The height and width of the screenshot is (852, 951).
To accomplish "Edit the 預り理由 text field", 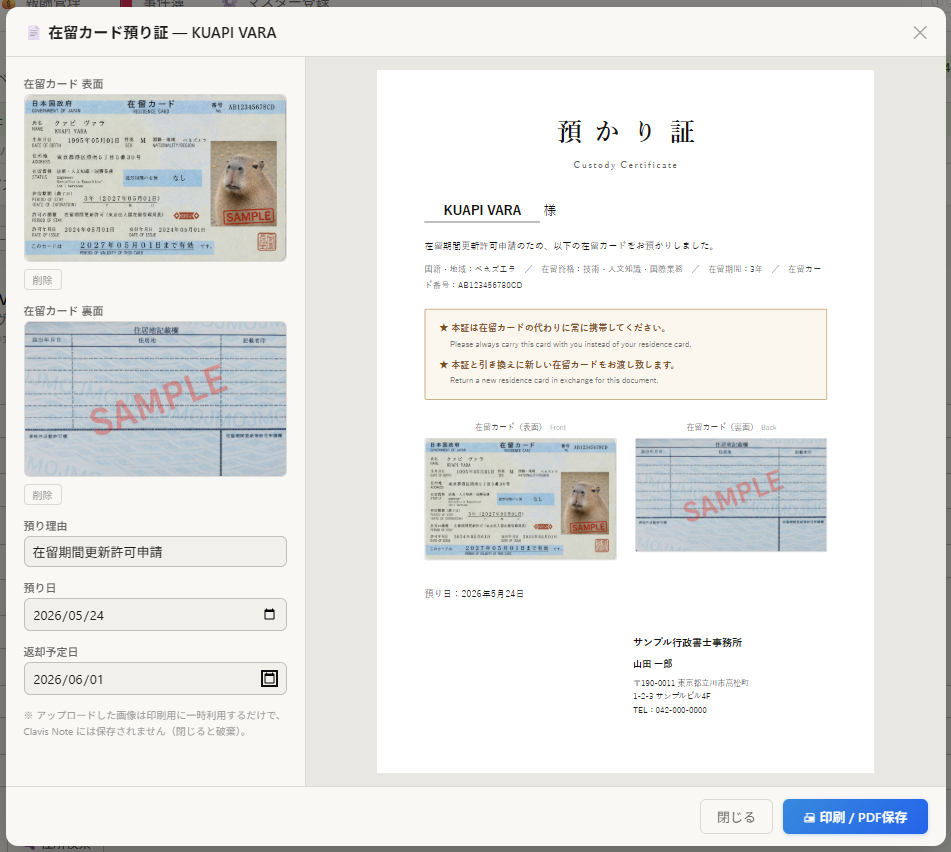I will (155, 552).
